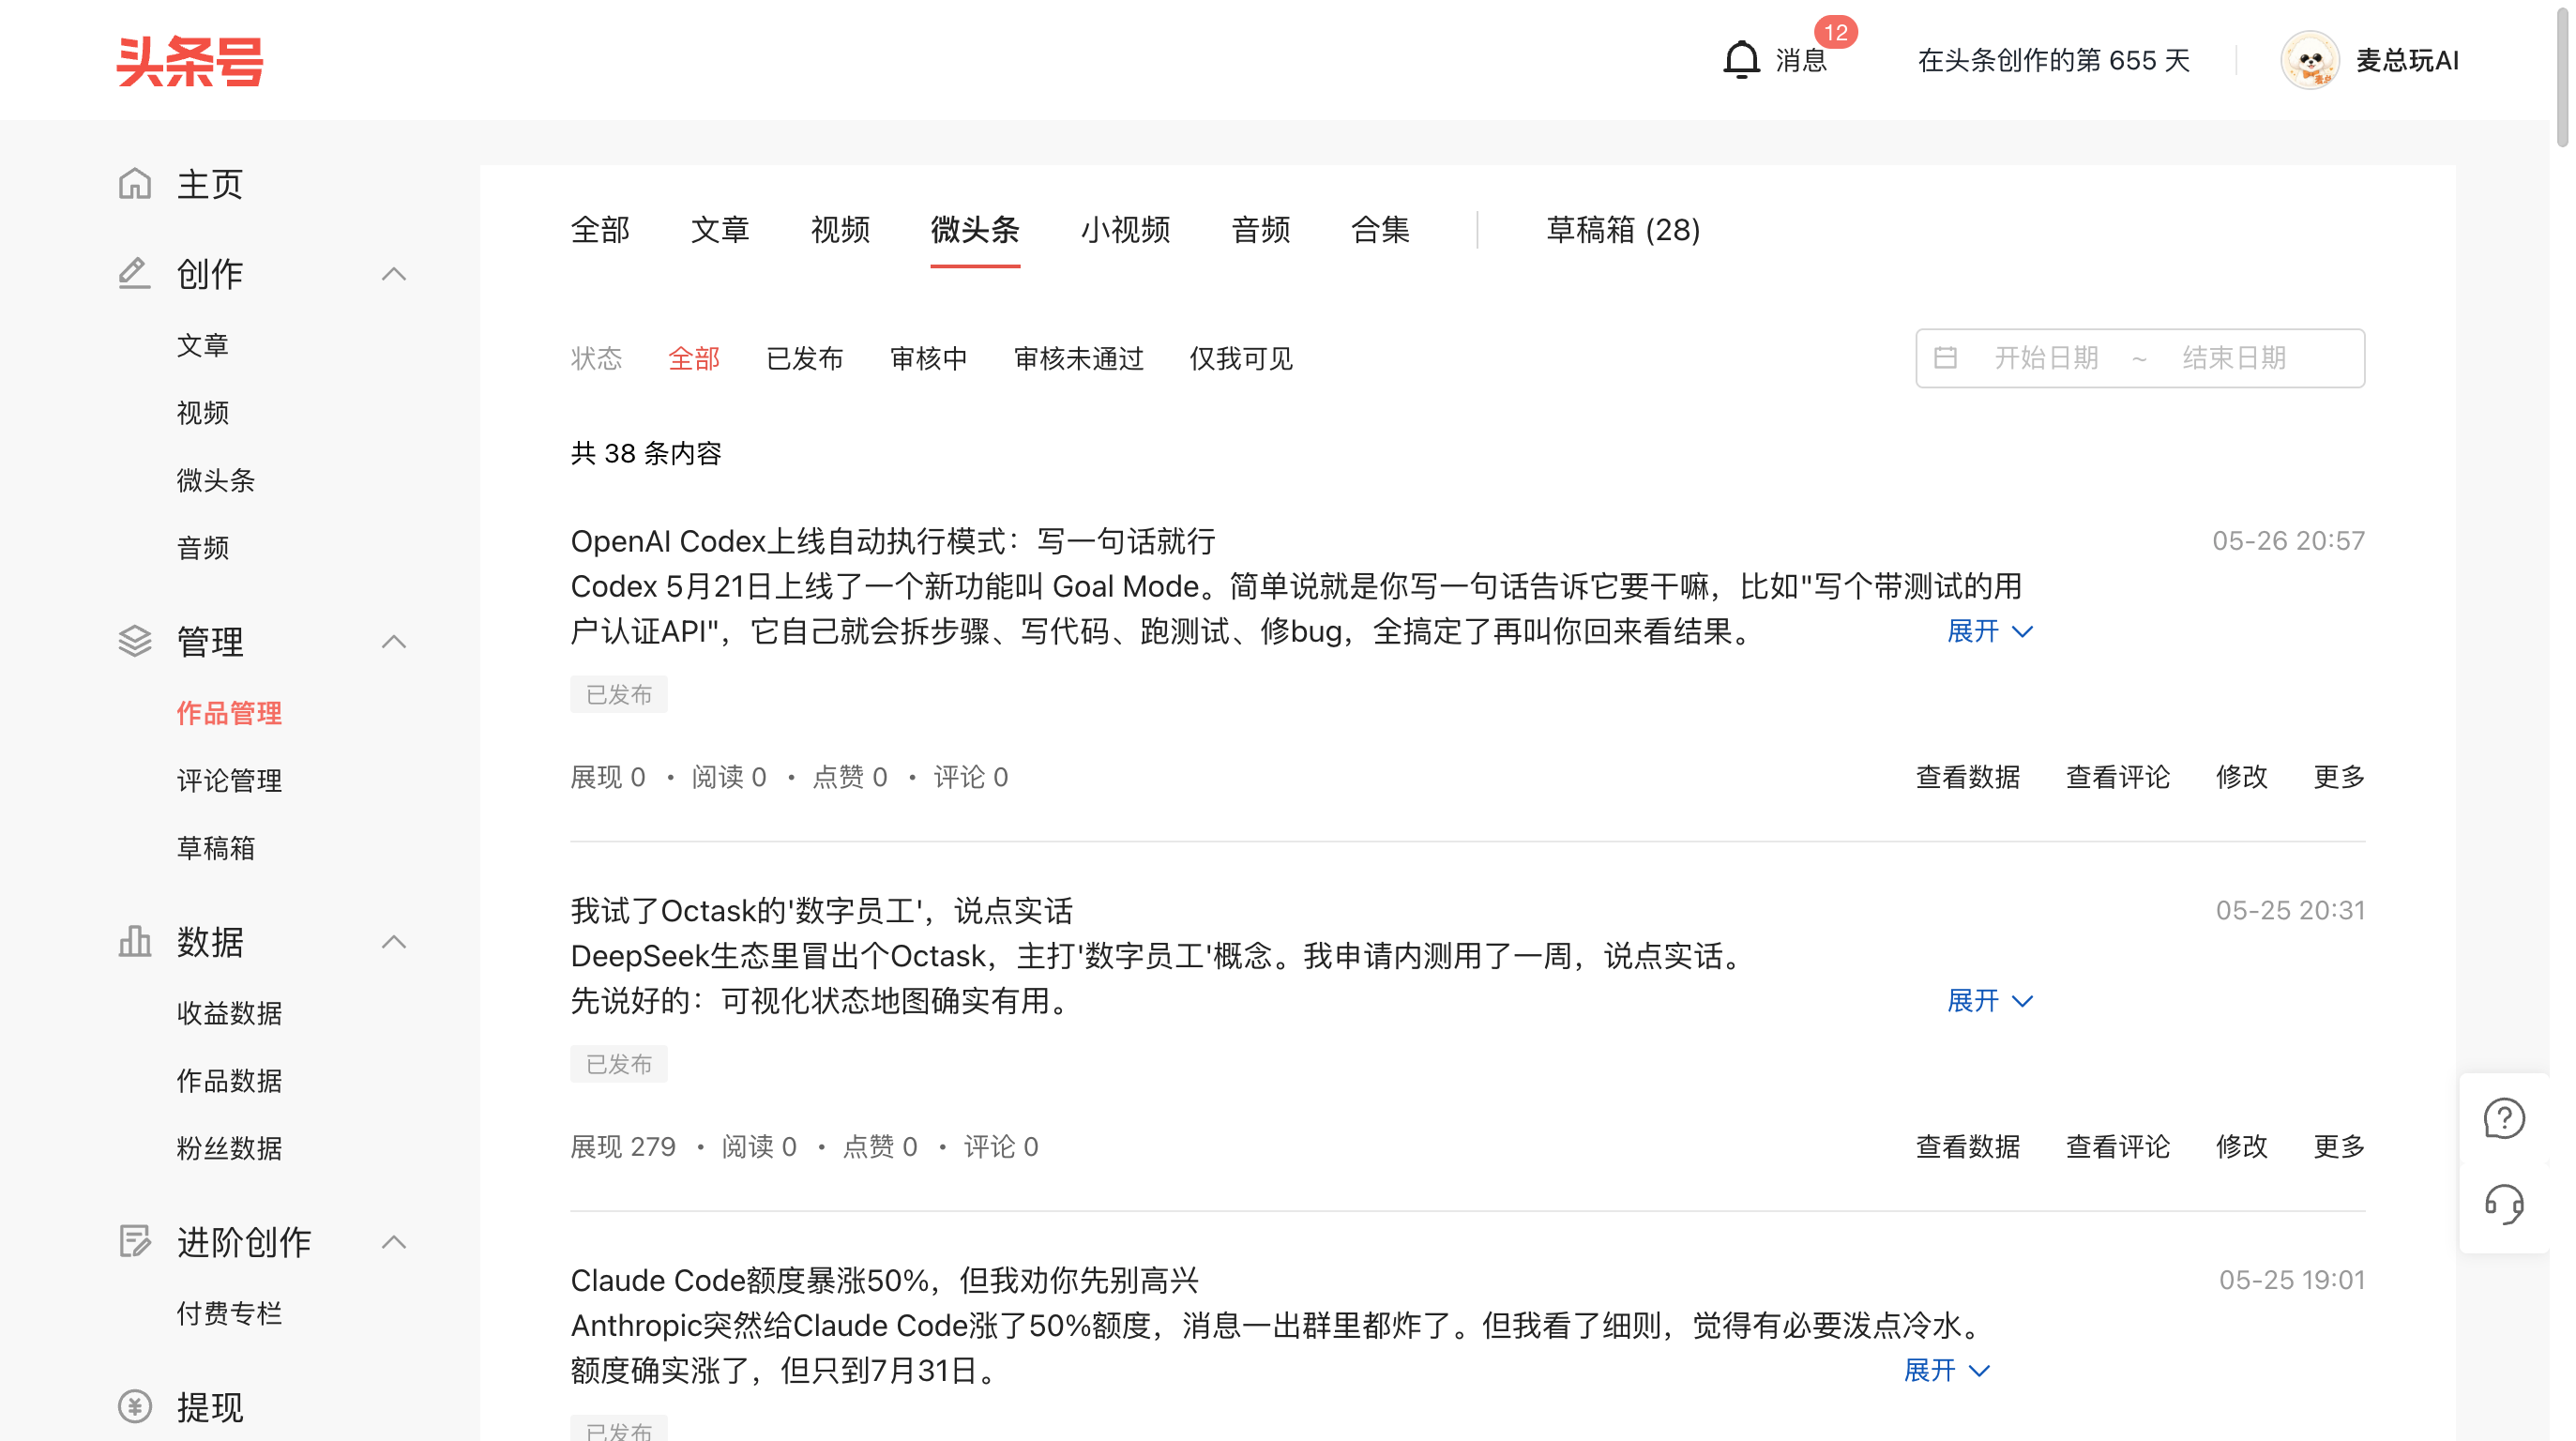
Task: Expand the OpenAI Codex post with 展开
Action: coord(1990,631)
